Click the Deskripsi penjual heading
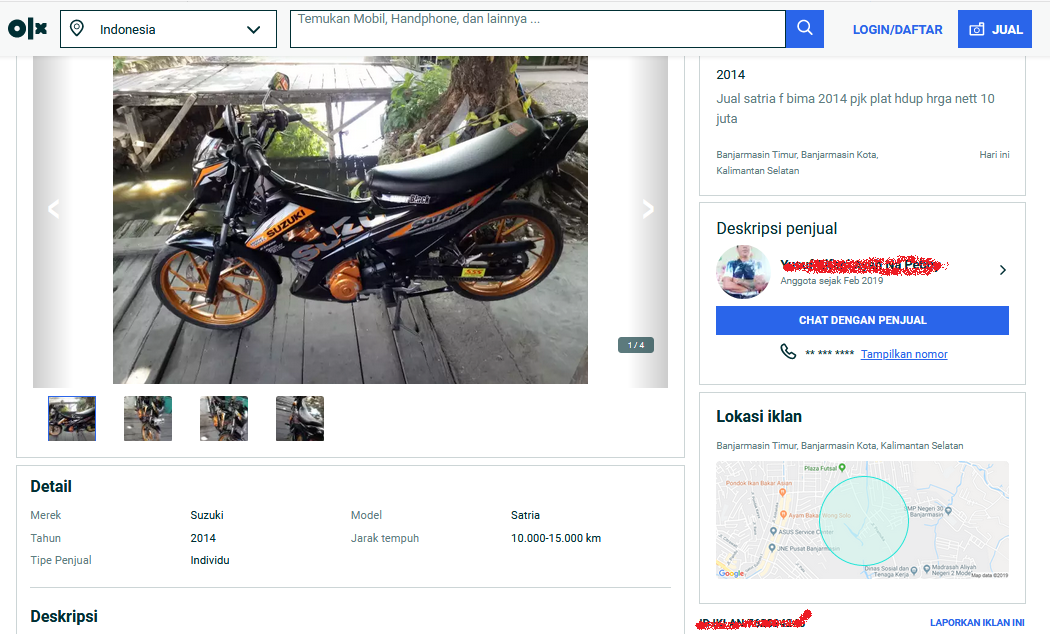This screenshot has height=634, width=1050. [x=777, y=228]
